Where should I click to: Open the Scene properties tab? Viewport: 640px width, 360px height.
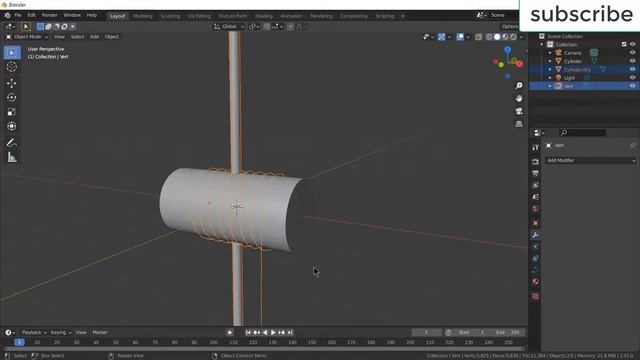point(536,197)
